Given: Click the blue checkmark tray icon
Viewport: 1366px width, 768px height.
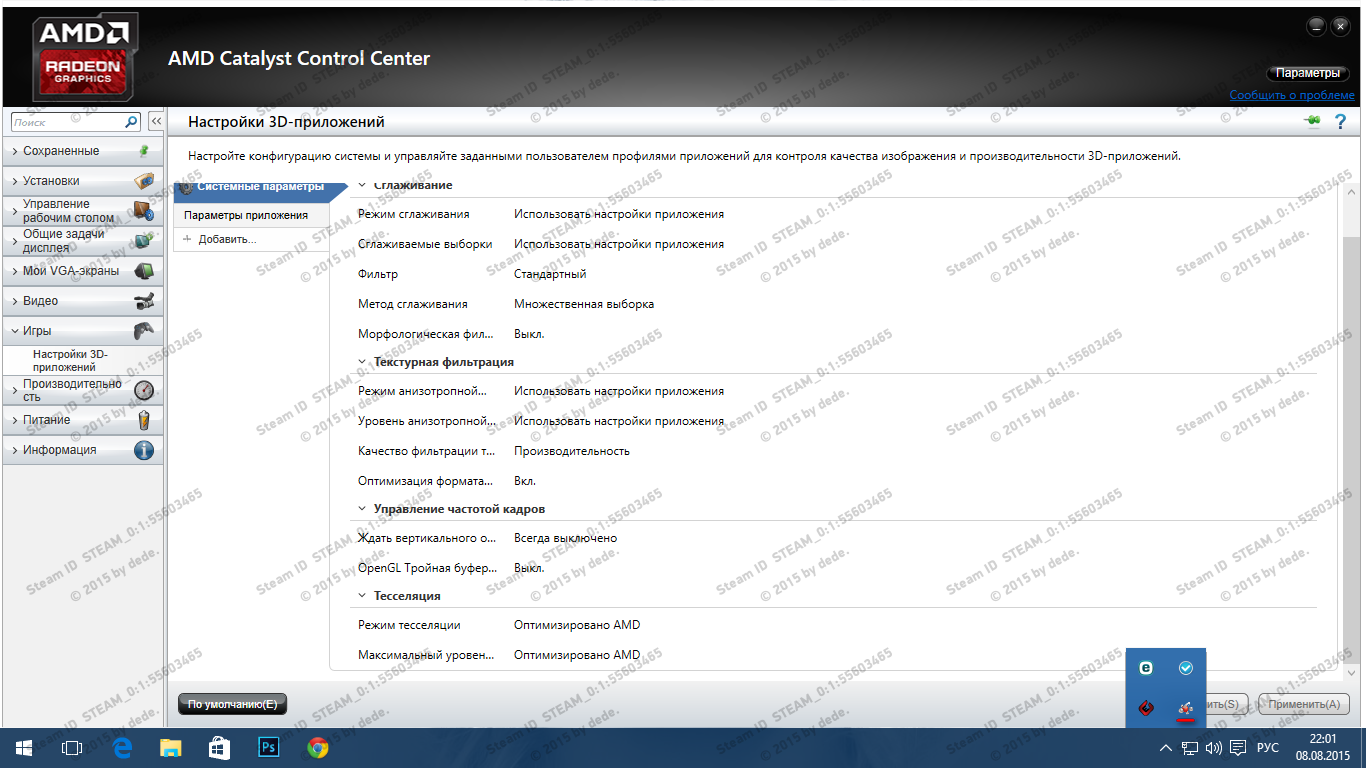Looking at the screenshot, I should pos(1186,668).
